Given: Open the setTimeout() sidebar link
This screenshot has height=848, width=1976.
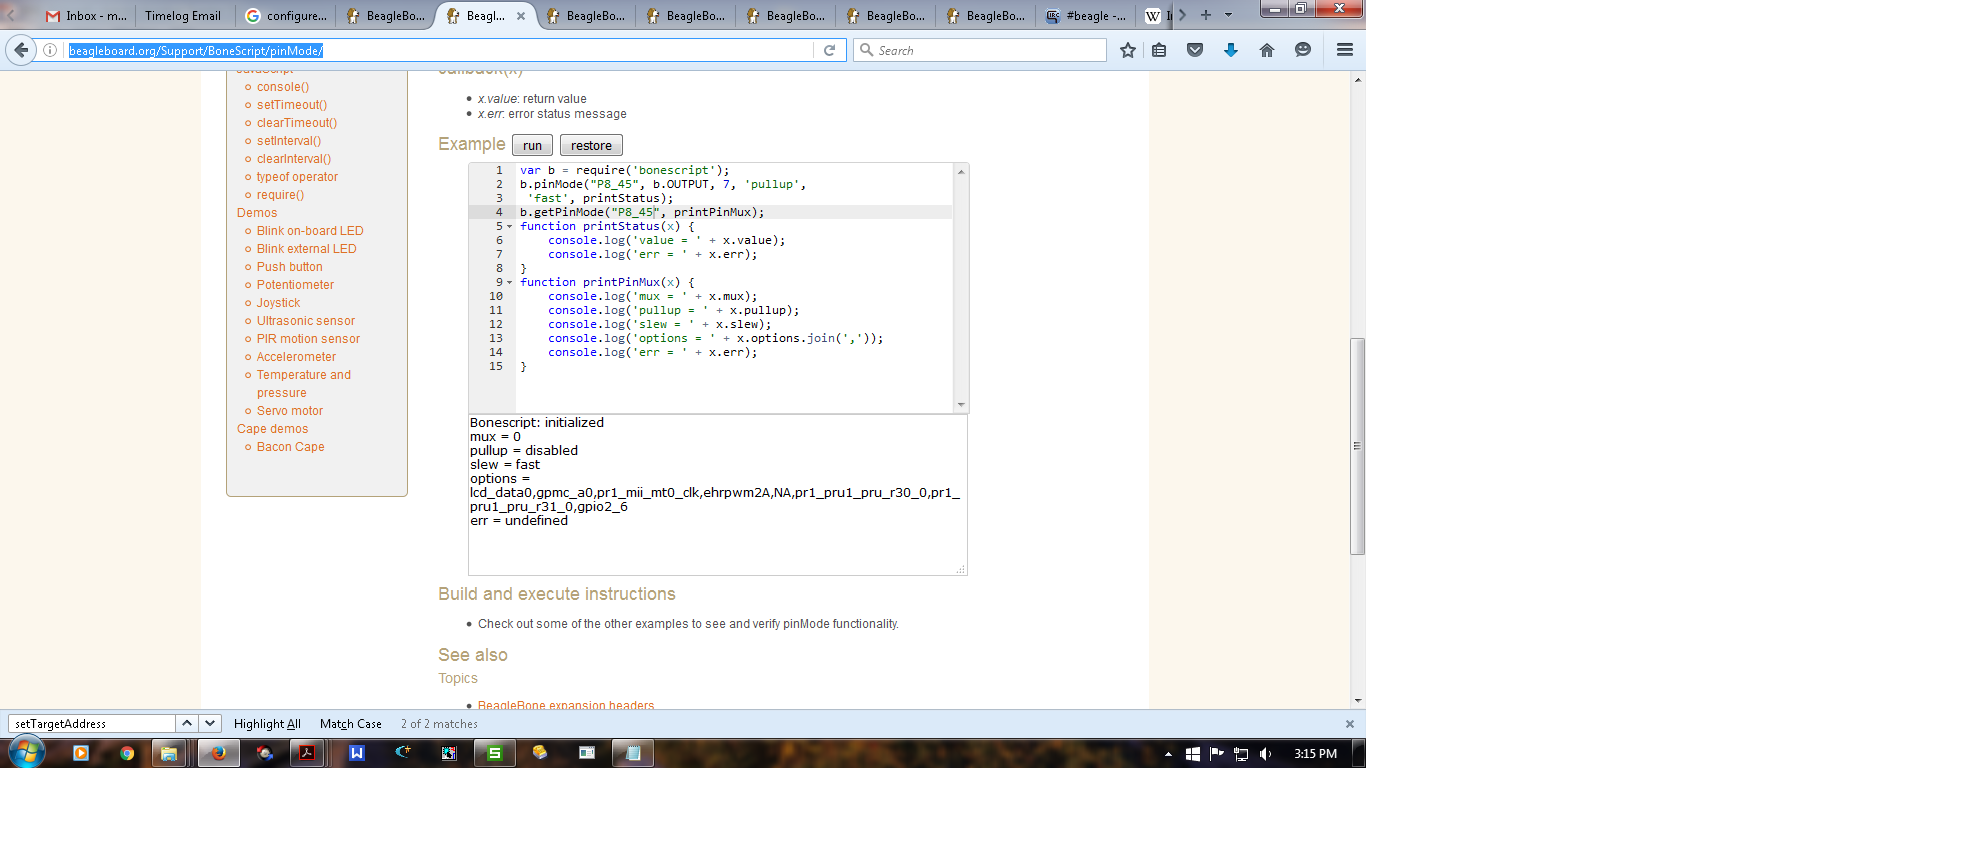Looking at the screenshot, I should (x=292, y=105).
